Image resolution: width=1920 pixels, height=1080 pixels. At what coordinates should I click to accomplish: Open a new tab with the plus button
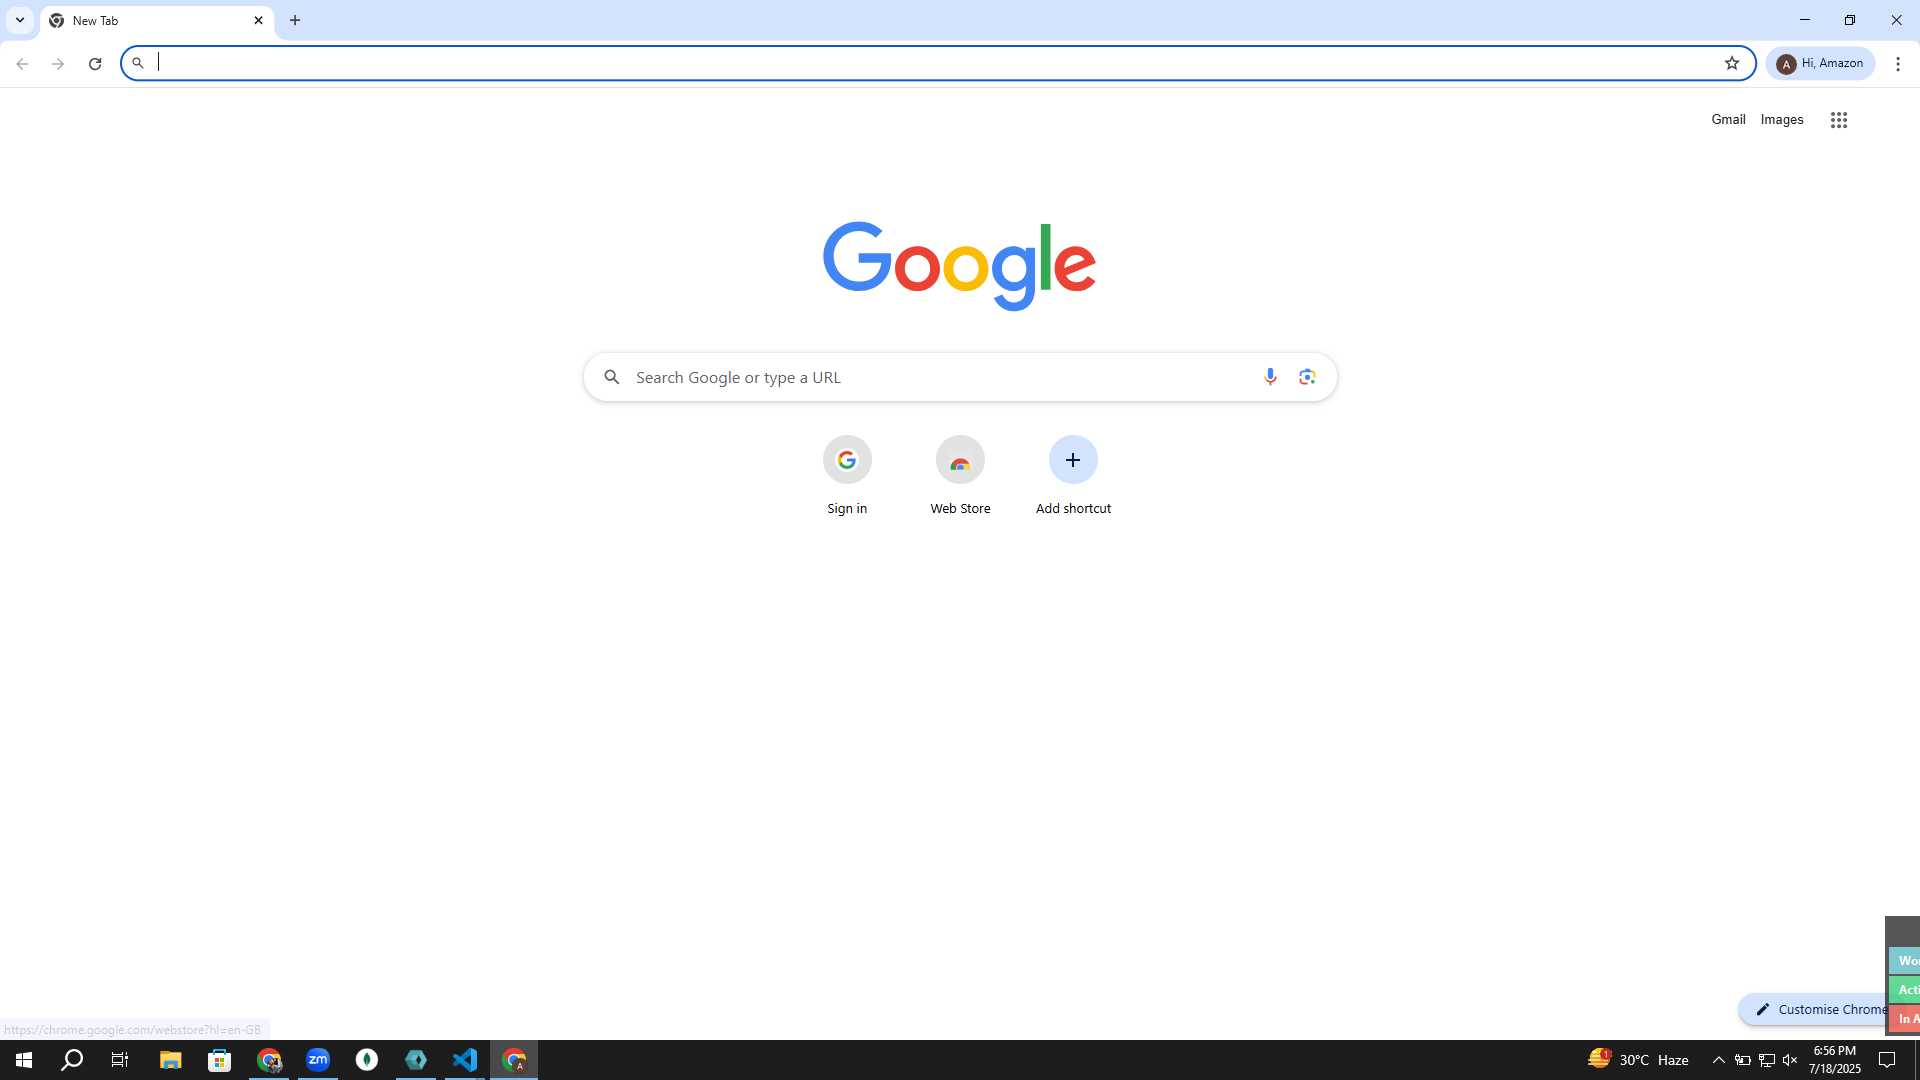(295, 20)
